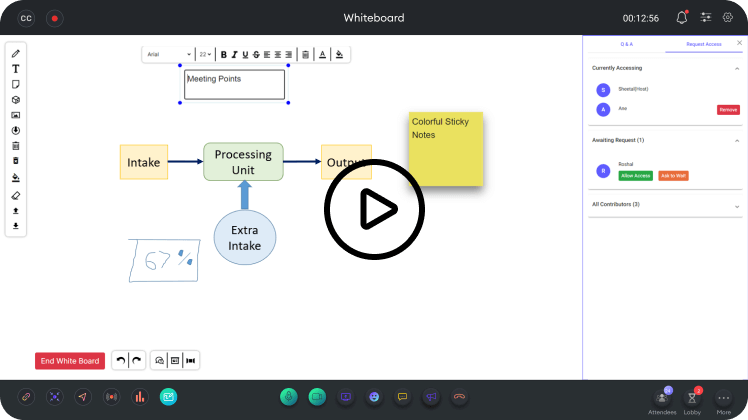
Task: Open the sliders preferences icon in top bar
Action: point(706,18)
